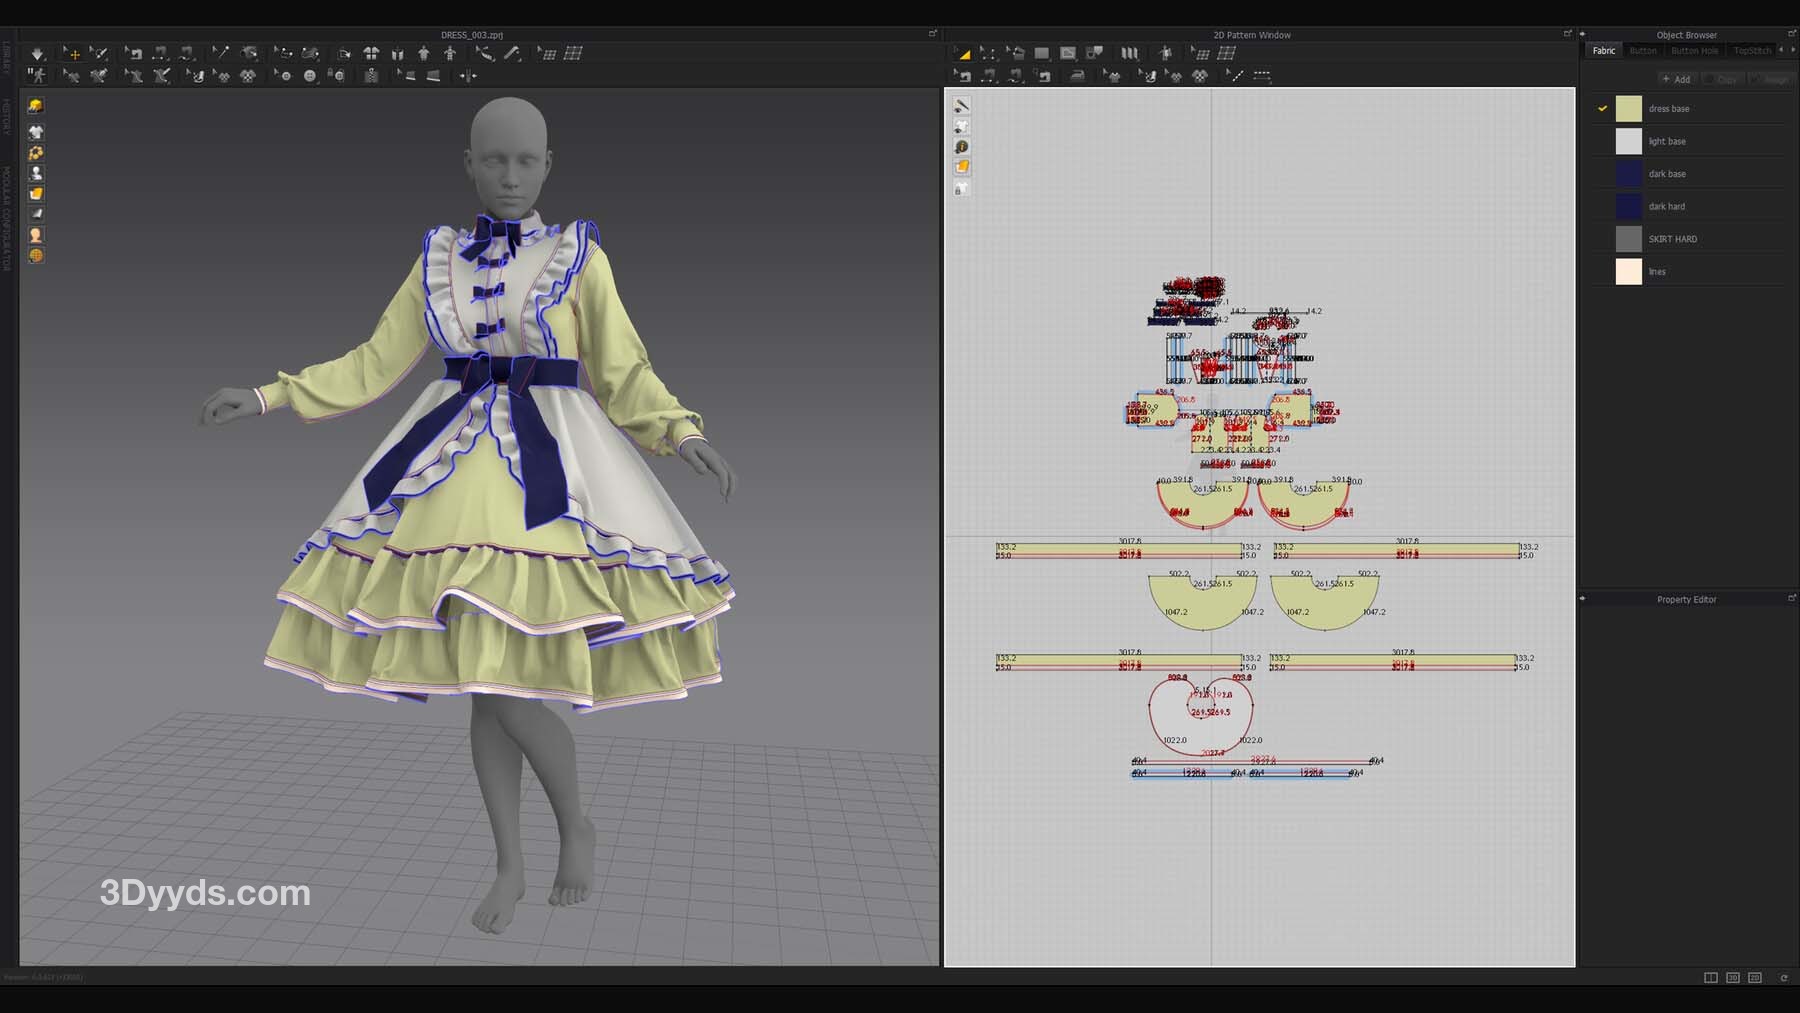This screenshot has width=1800, height=1013.
Task: Switch to the Button tab
Action: [x=1642, y=51]
